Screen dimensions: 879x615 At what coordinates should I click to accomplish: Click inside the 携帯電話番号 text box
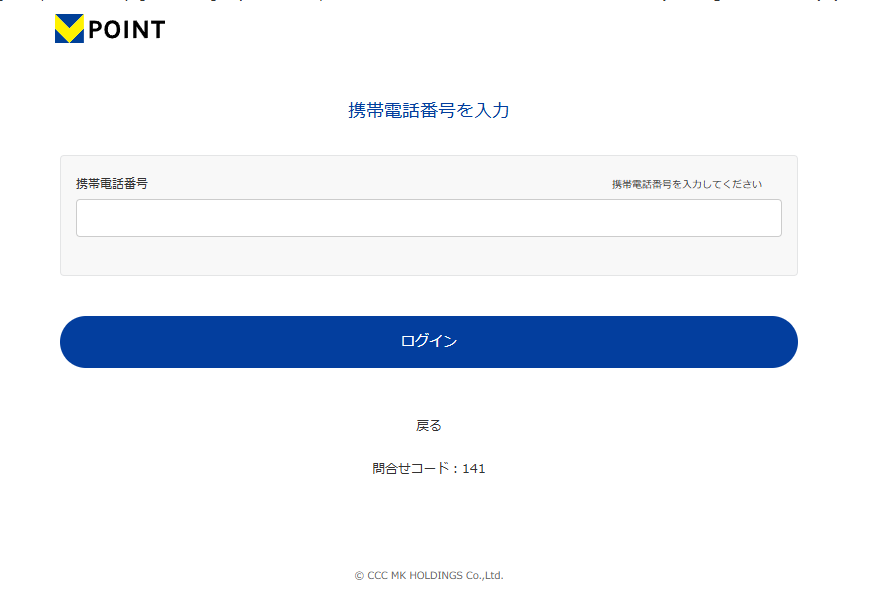pos(428,218)
